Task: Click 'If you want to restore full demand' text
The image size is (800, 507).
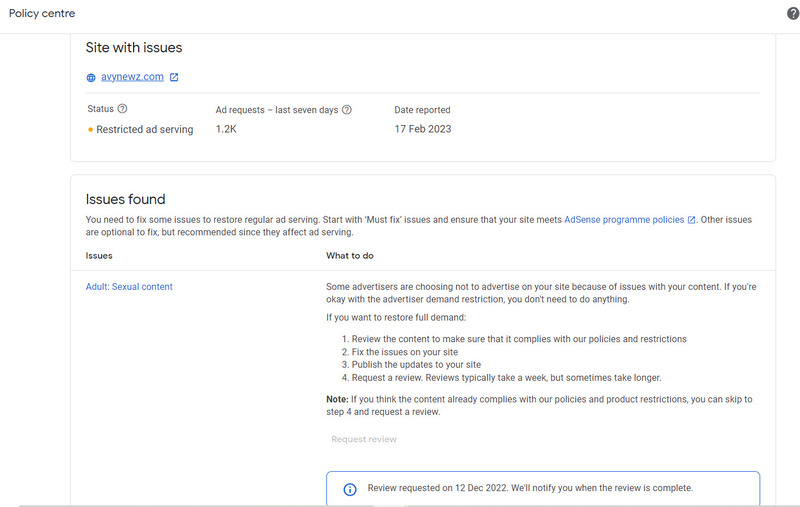Action: (x=396, y=317)
